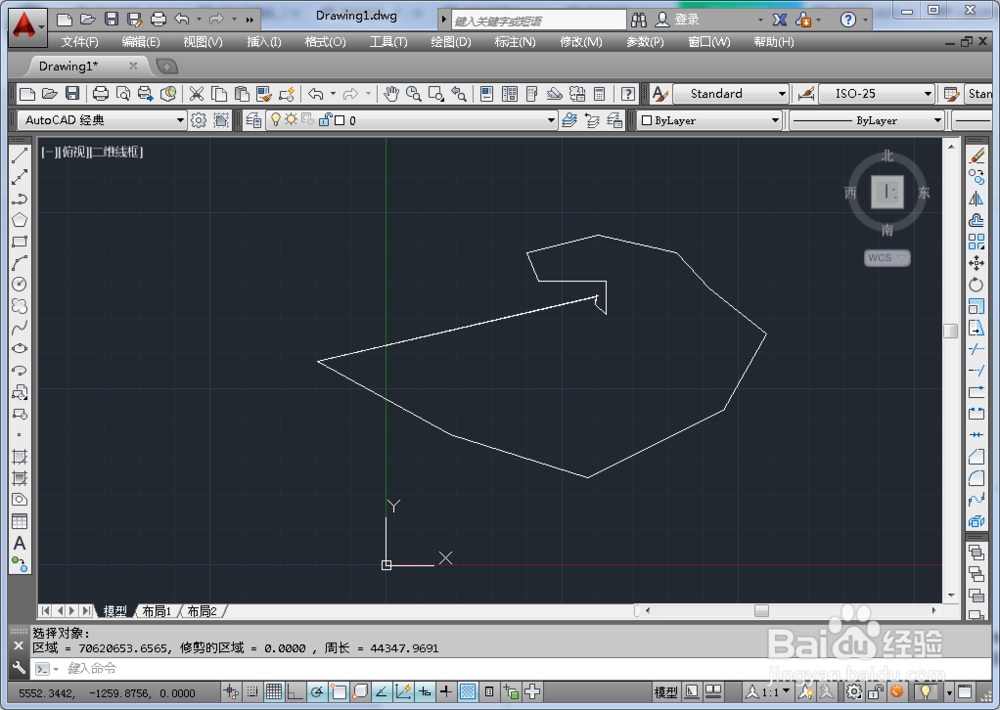Open the 标注(N) menu
Screen dimensions: 1000x710
(515, 42)
